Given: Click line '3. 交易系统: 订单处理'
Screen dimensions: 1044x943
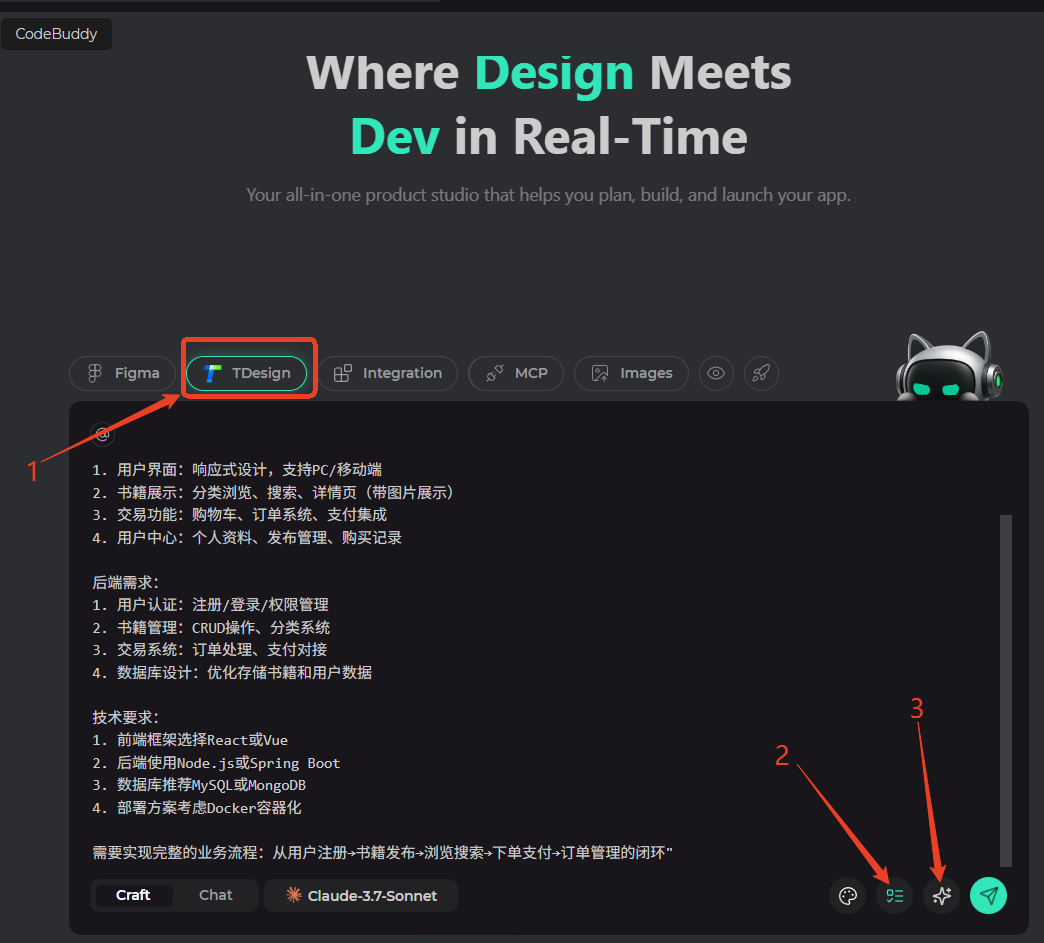Looking at the screenshot, I should point(210,649).
